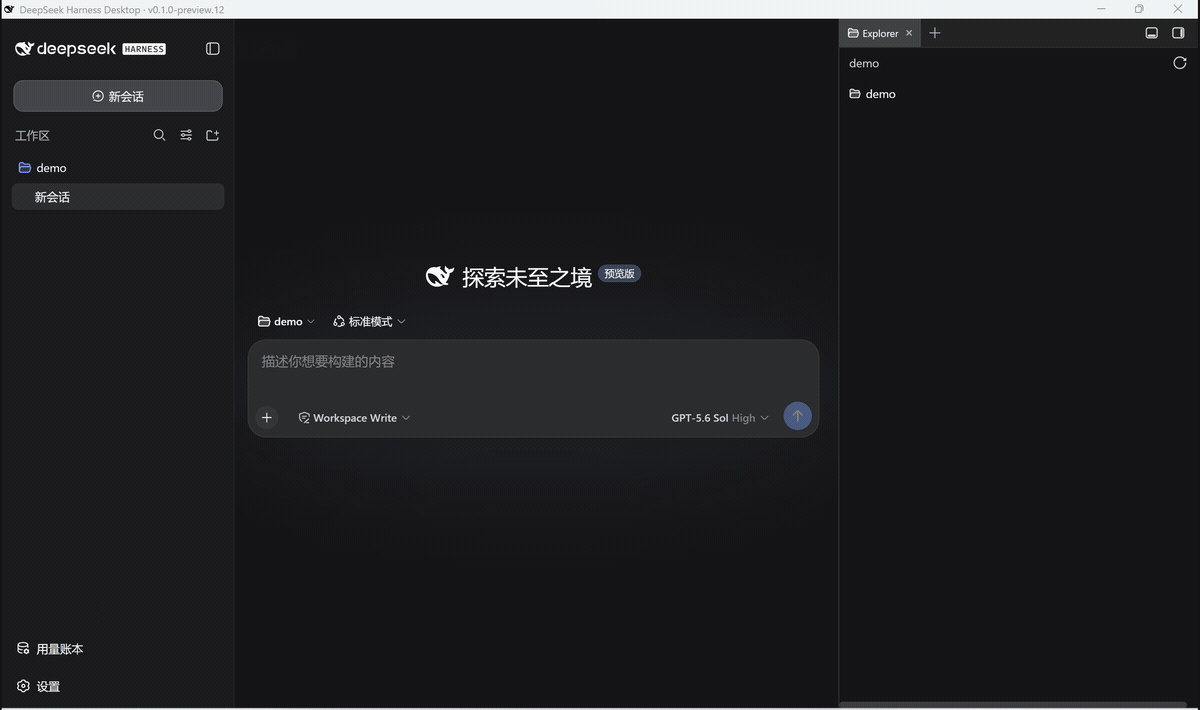Search workspaces with the magnifier icon
The image size is (1200, 710).
(x=159, y=135)
